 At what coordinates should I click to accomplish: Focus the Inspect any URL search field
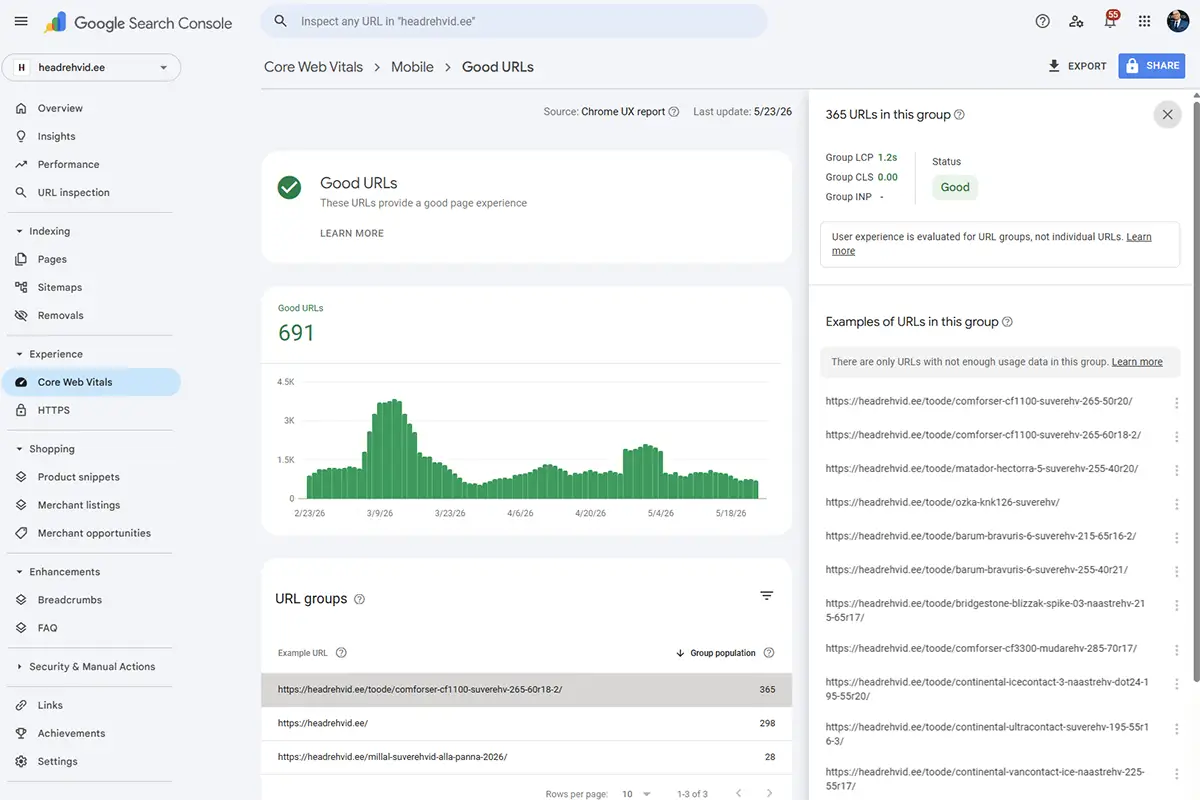click(x=514, y=21)
